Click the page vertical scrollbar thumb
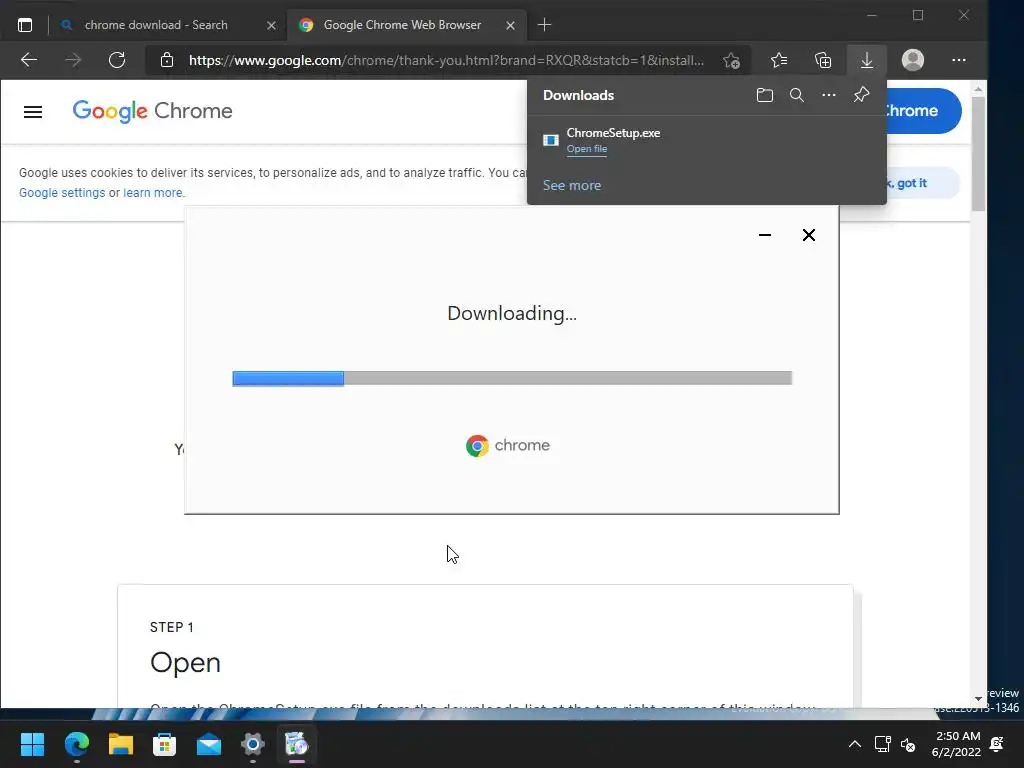 (978, 155)
